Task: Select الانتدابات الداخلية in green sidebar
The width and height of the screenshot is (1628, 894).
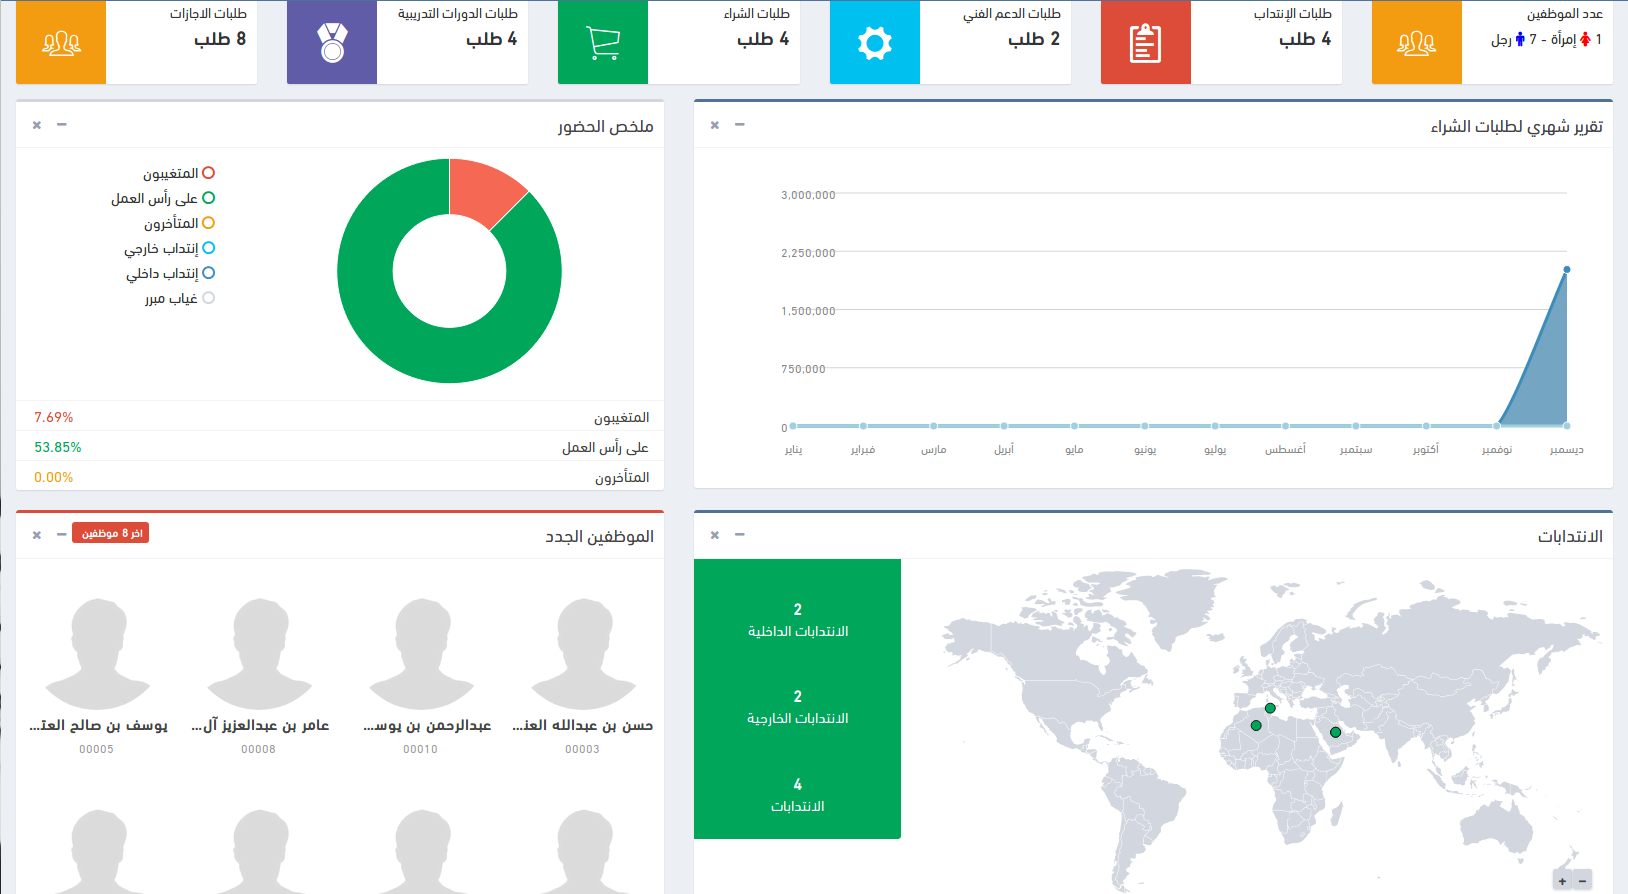Action: click(797, 621)
